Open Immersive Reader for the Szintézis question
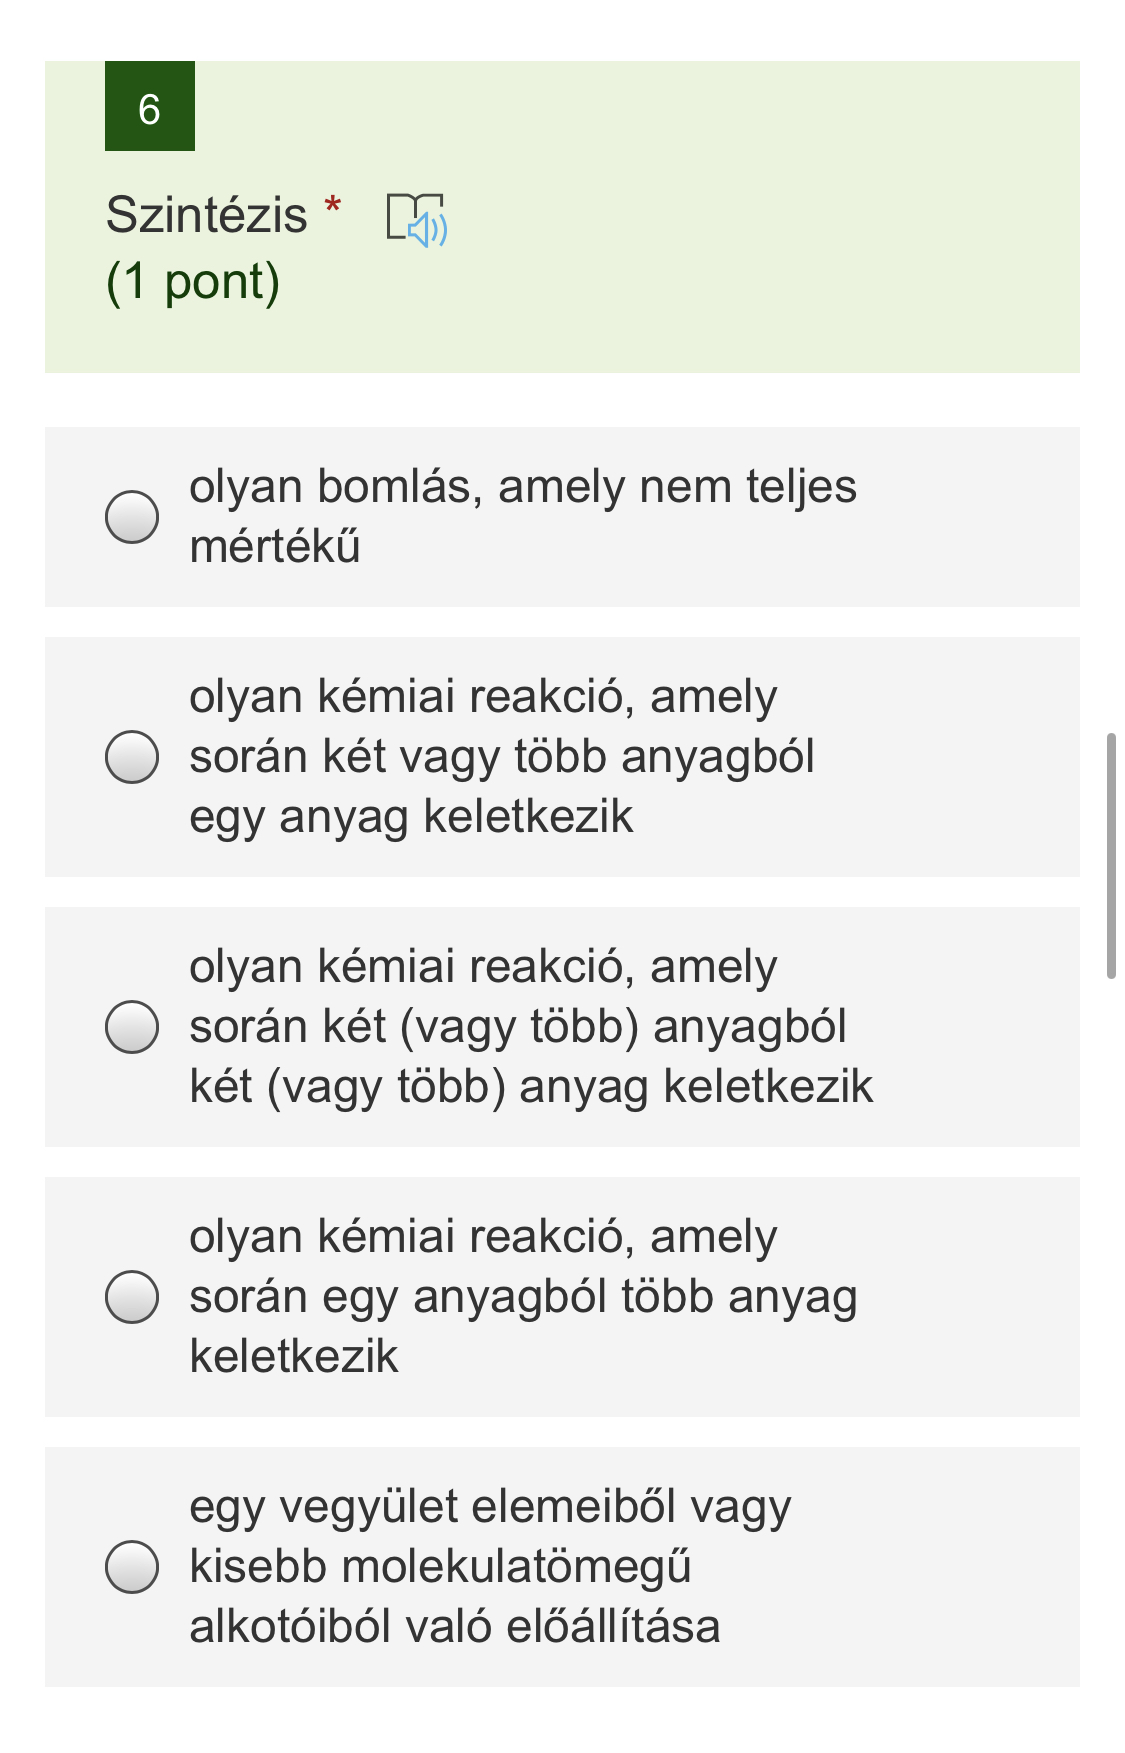 pyautogui.click(x=417, y=219)
